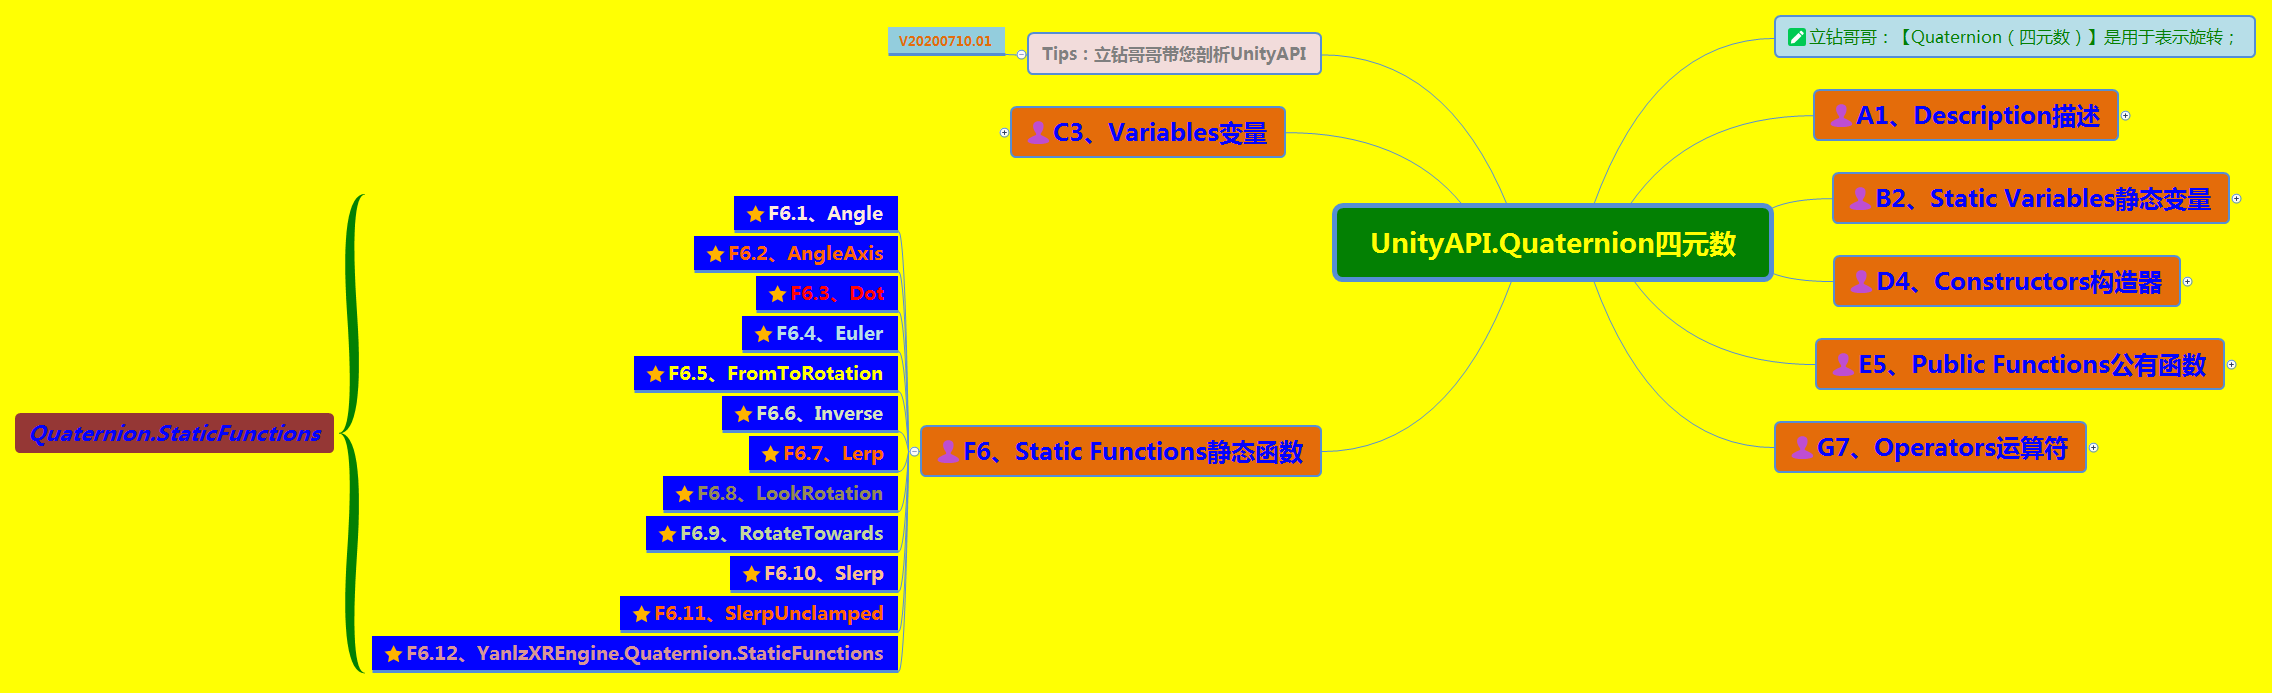2272x693 pixels.
Task: Expand the E5 Public Functions branch
Action: (x=2231, y=364)
